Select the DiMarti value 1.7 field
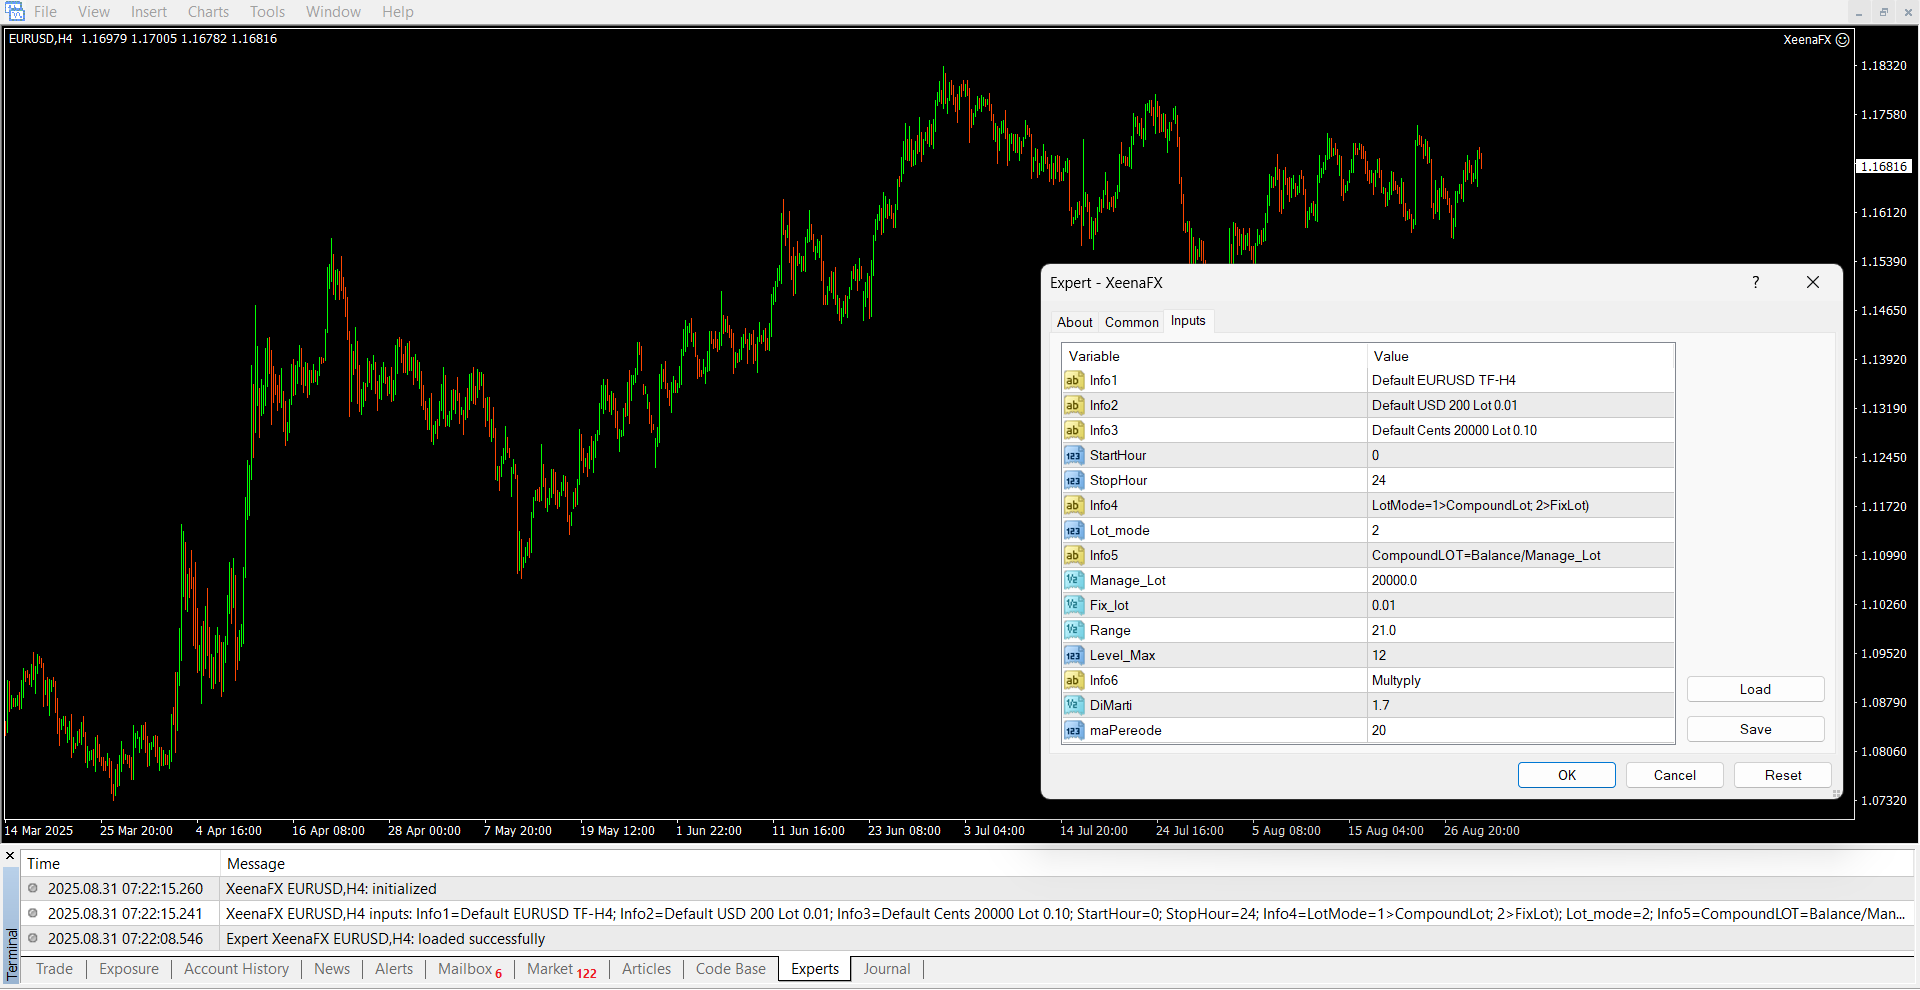Screen dimensions: 1920x990 point(1519,706)
